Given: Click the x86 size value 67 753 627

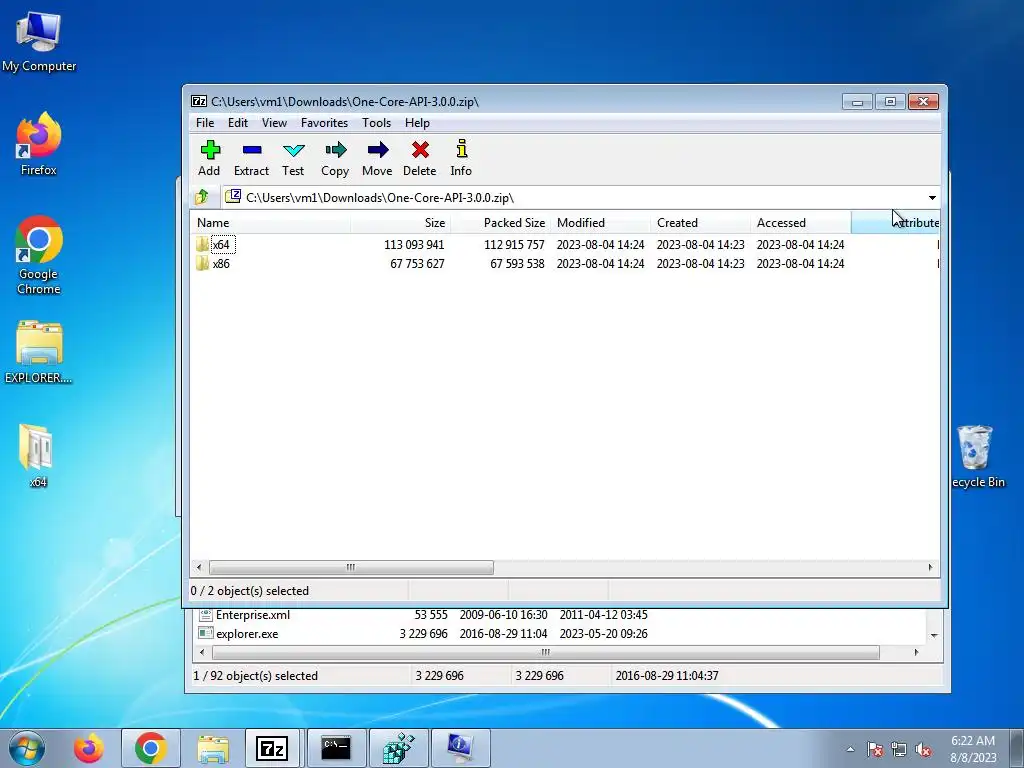Looking at the screenshot, I should point(417,264).
